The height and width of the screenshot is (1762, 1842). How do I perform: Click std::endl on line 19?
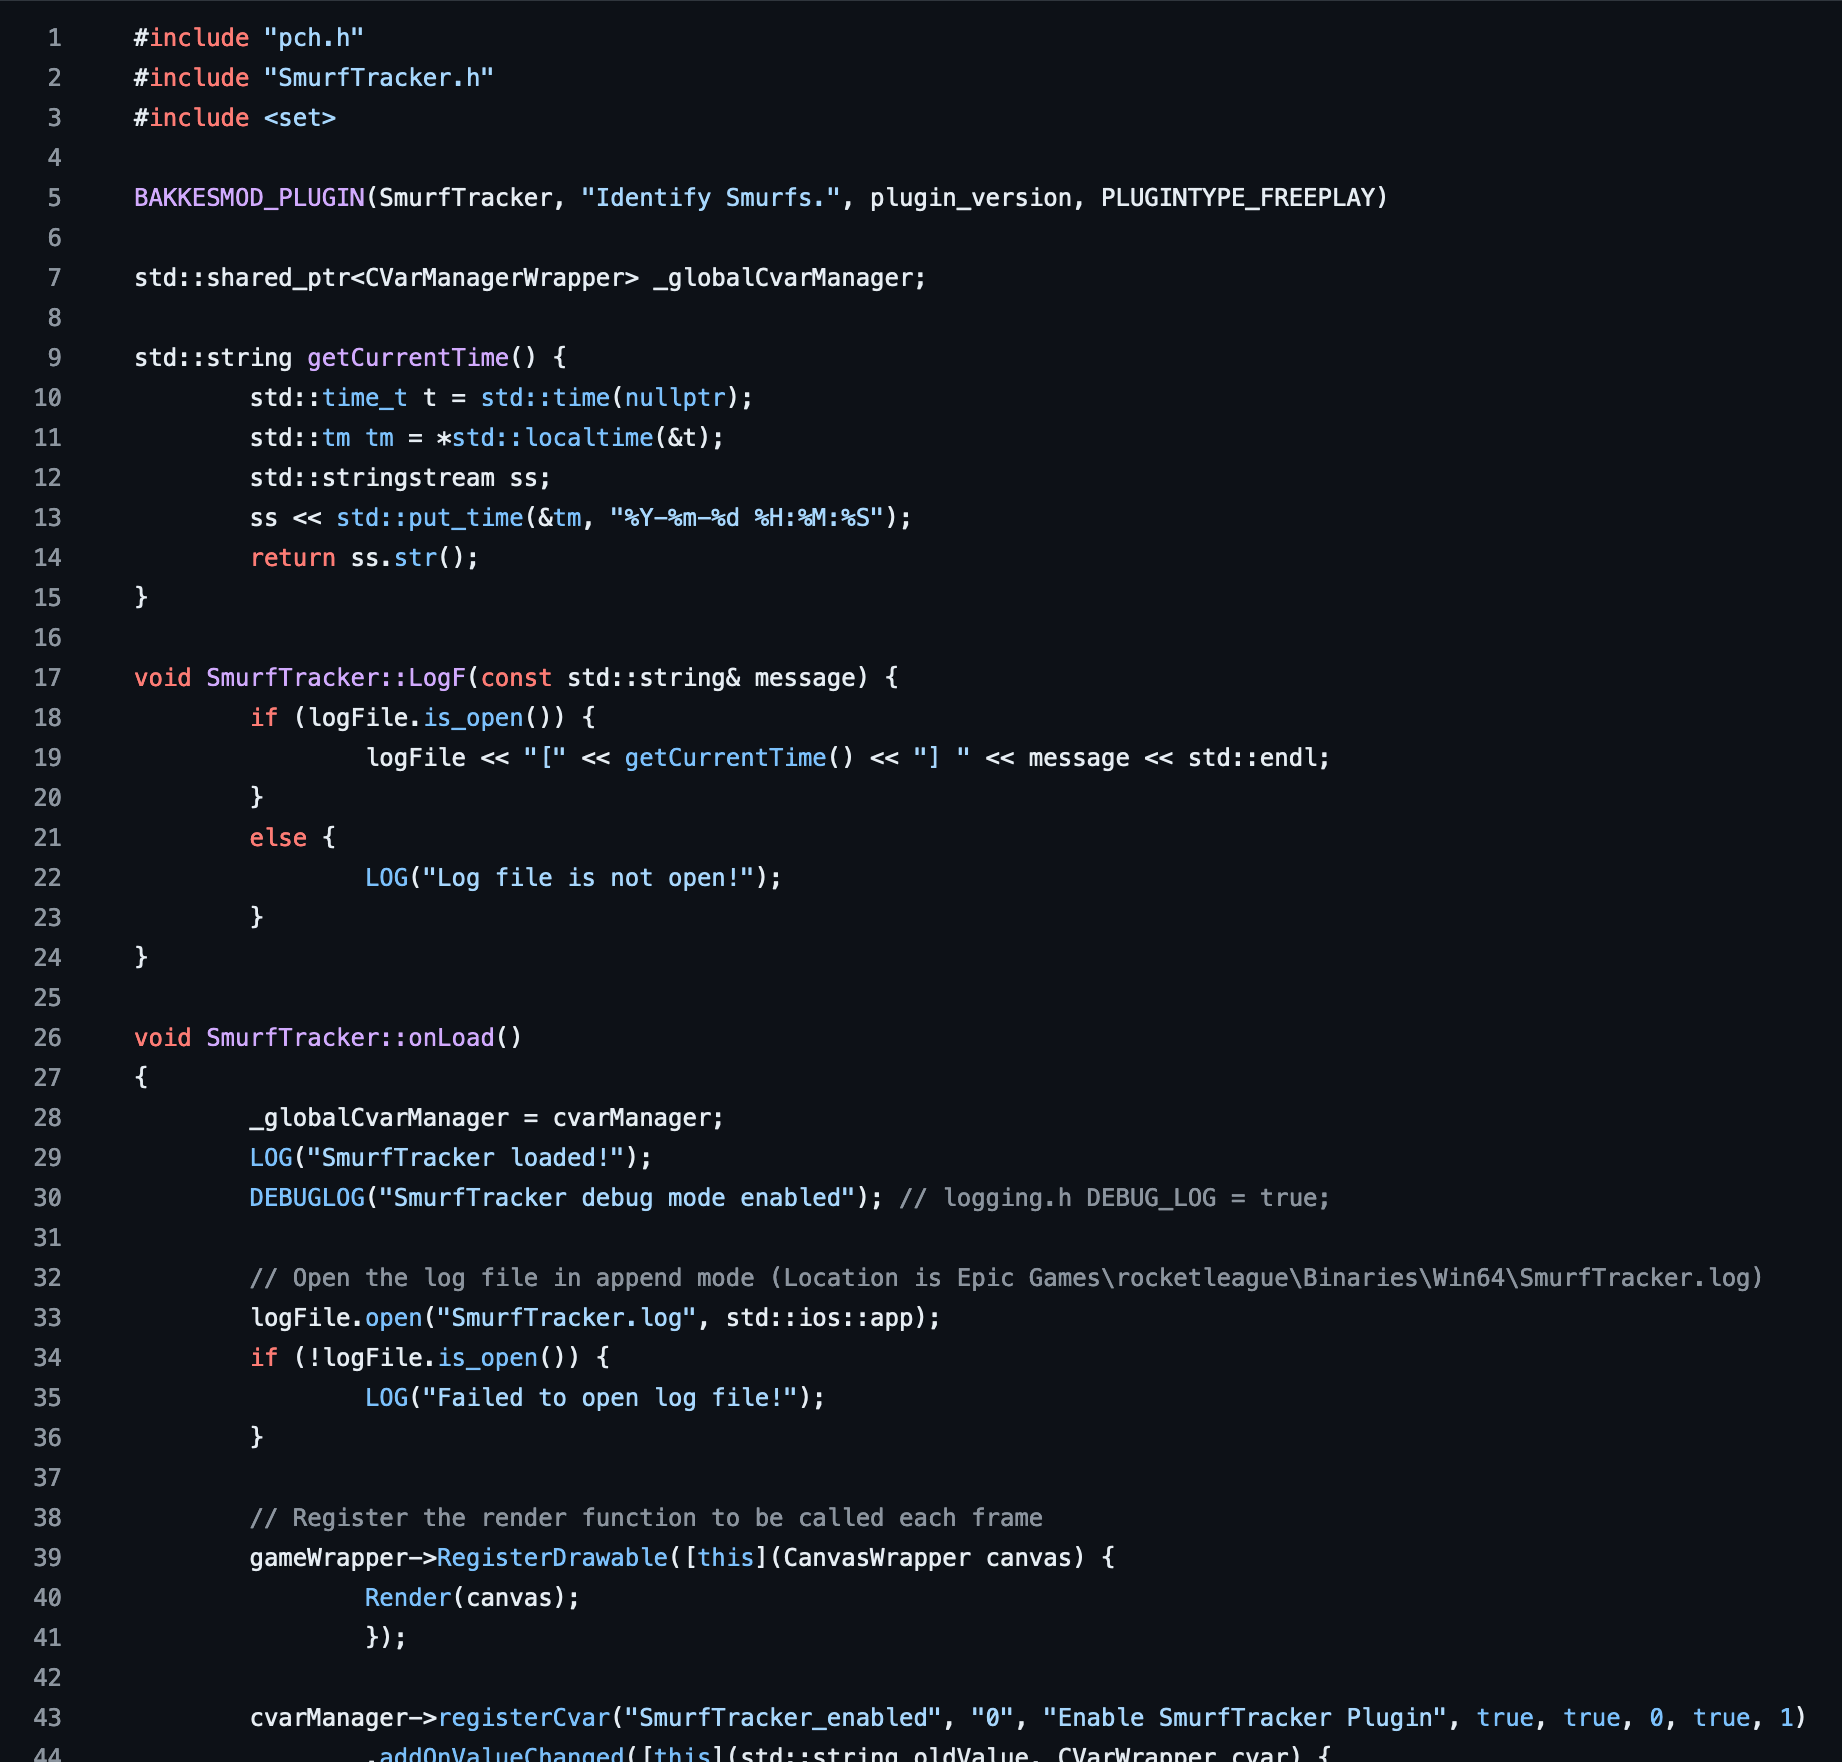click(1252, 758)
